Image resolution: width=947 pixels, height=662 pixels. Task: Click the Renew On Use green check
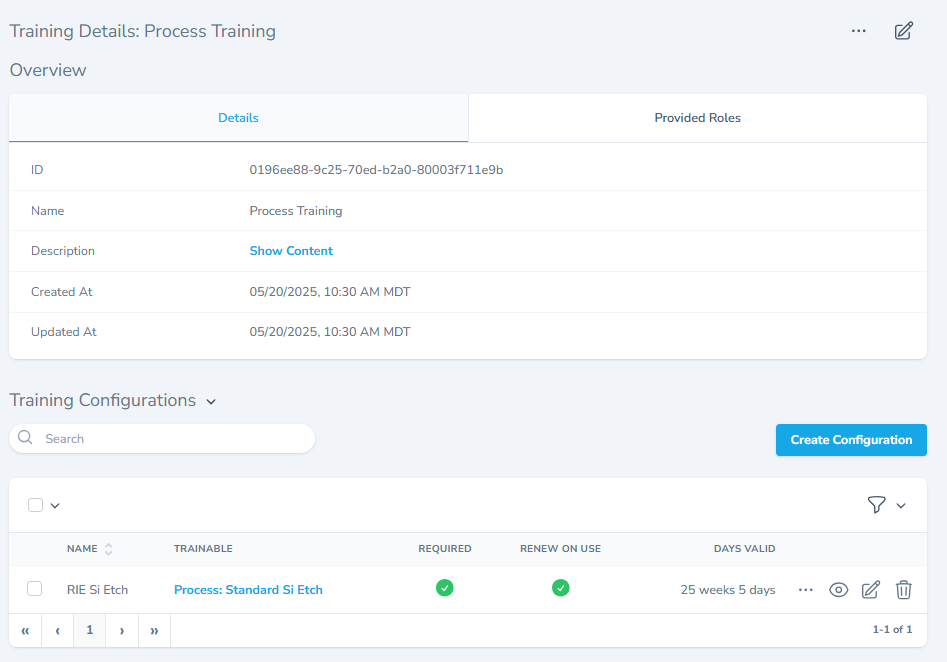tap(561, 588)
